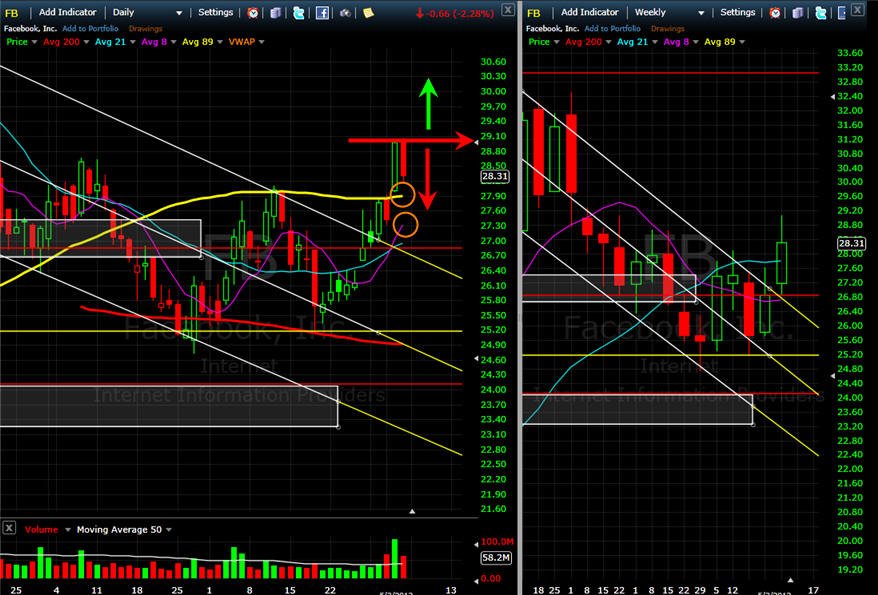
Task: Close the Volume indicator panel with X
Action: 9,528
